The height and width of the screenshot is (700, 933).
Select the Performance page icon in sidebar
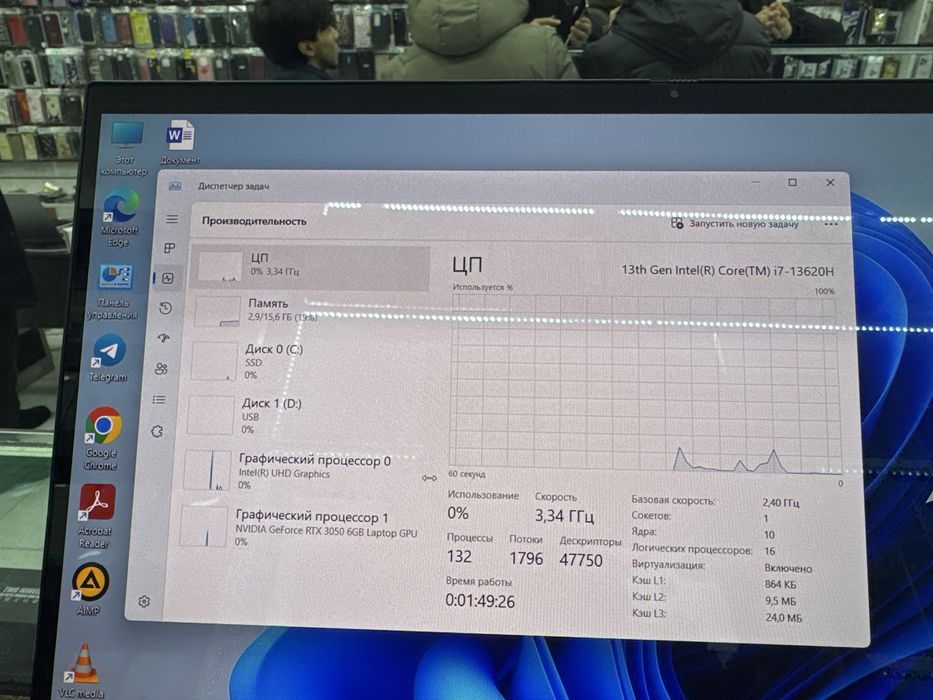(x=168, y=278)
